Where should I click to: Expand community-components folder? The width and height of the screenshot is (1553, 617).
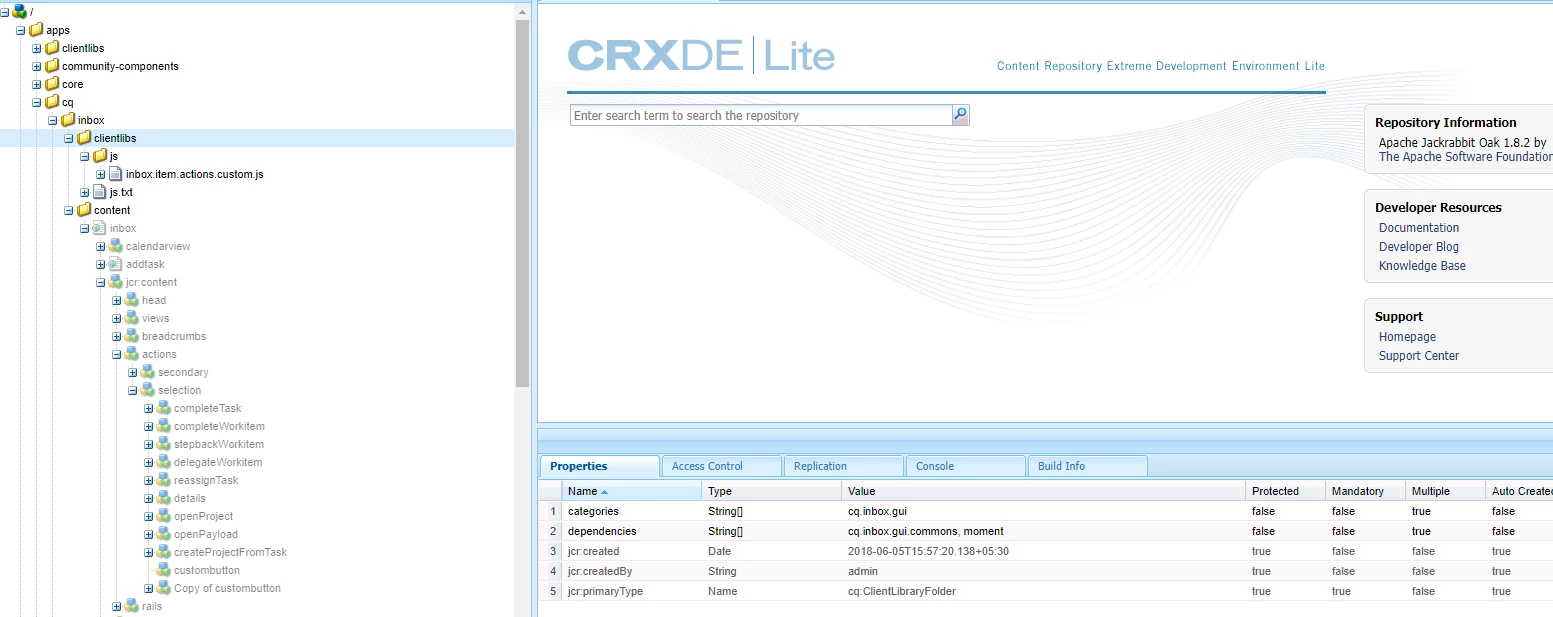click(37, 66)
